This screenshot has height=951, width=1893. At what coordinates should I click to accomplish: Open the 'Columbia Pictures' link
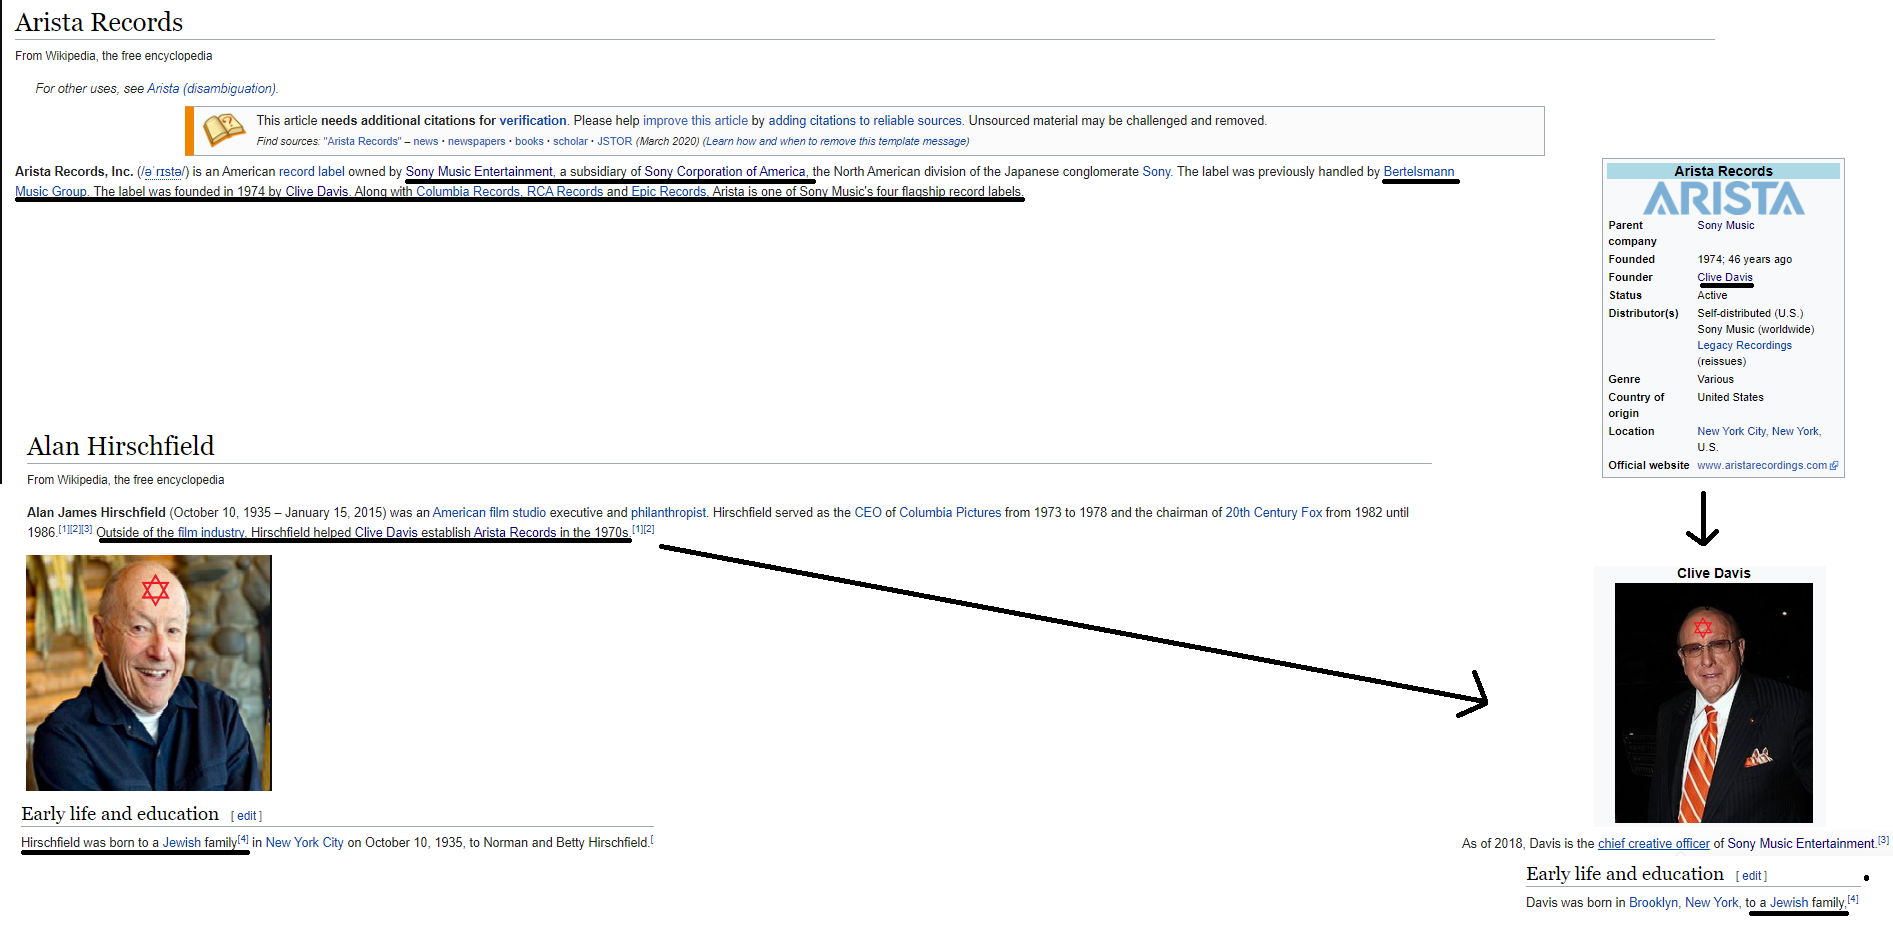[950, 513]
